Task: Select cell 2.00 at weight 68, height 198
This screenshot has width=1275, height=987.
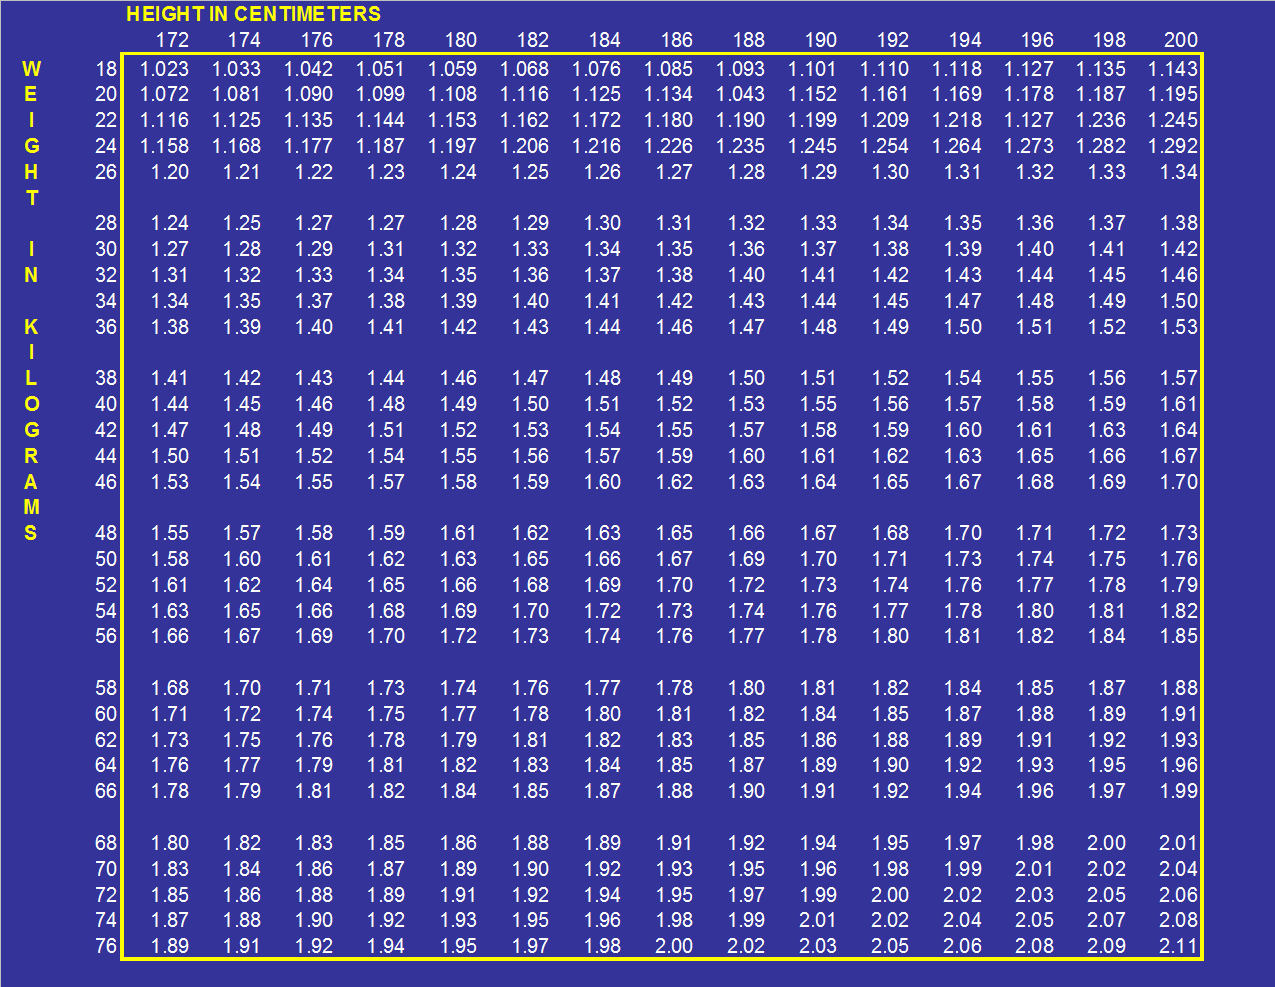Action: tap(1106, 843)
